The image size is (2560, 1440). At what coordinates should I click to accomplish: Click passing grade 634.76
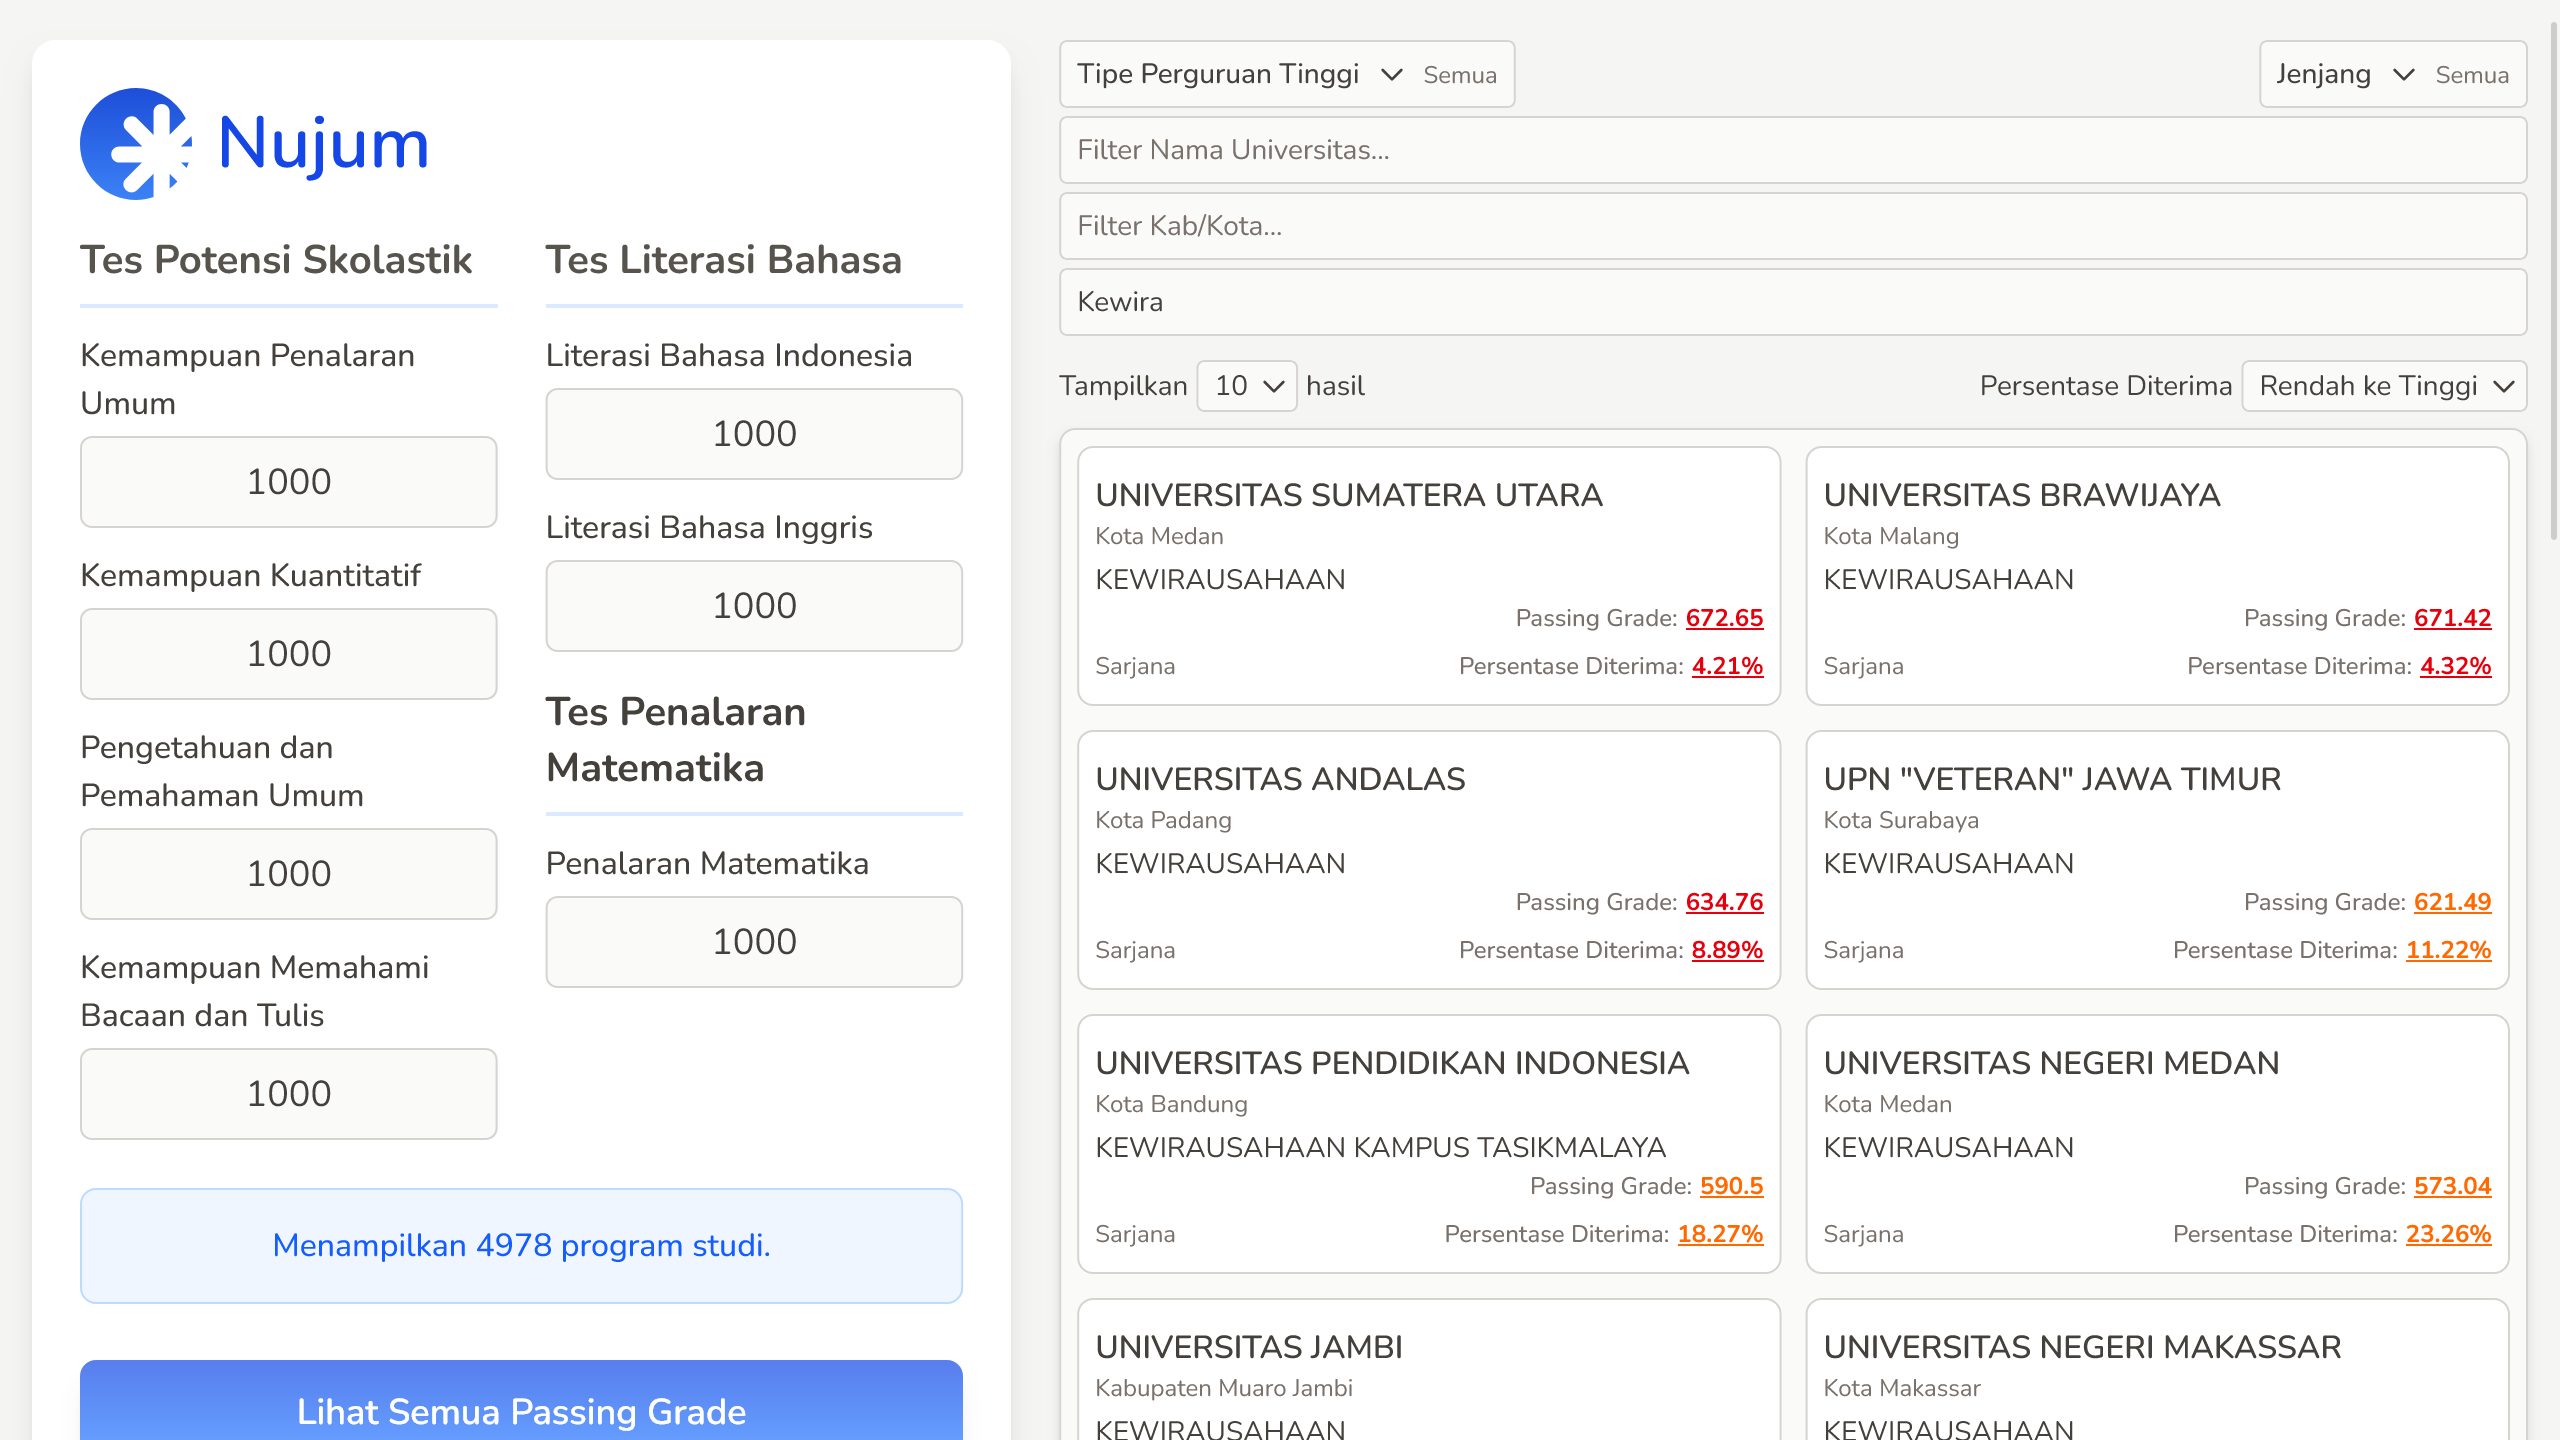pos(1724,902)
